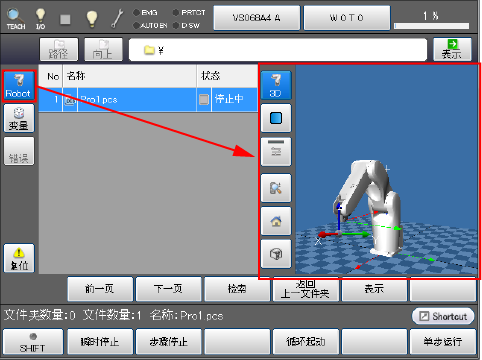Click the home view icon
The width and height of the screenshot is (482, 360).
[276, 221]
